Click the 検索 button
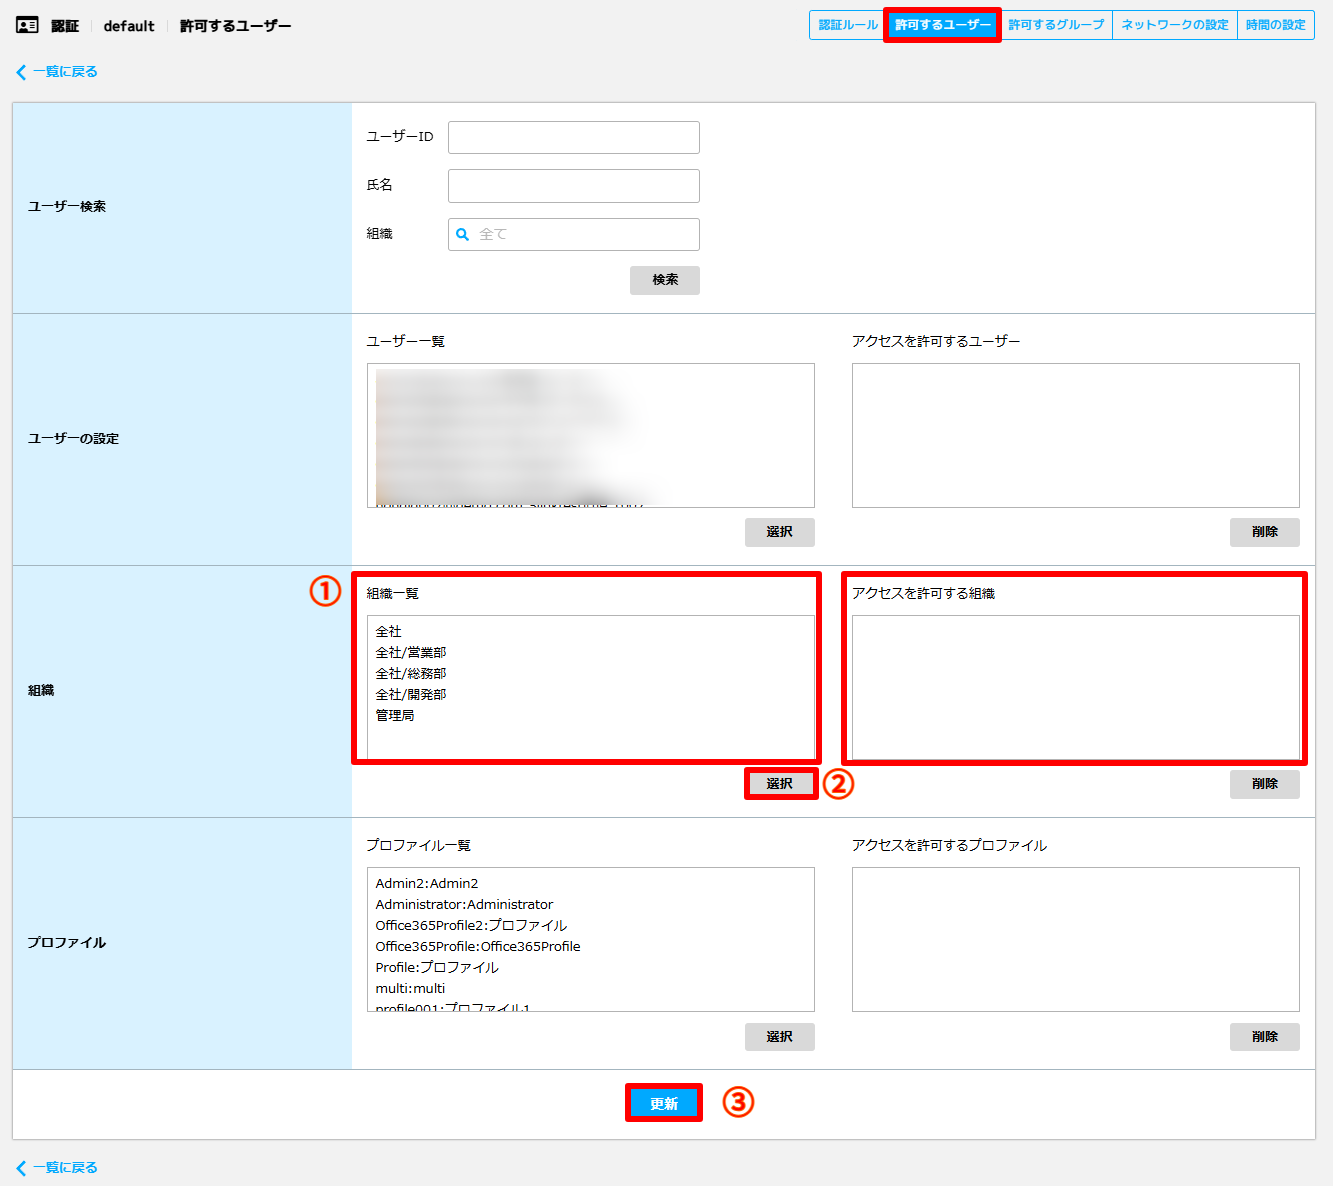1333x1186 pixels. pyautogui.click(x=665, y=280)
